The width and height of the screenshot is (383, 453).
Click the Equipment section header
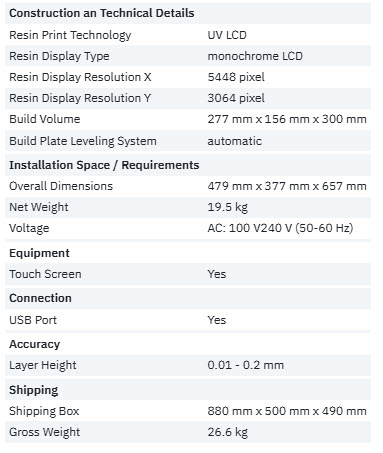coord(39,253)
